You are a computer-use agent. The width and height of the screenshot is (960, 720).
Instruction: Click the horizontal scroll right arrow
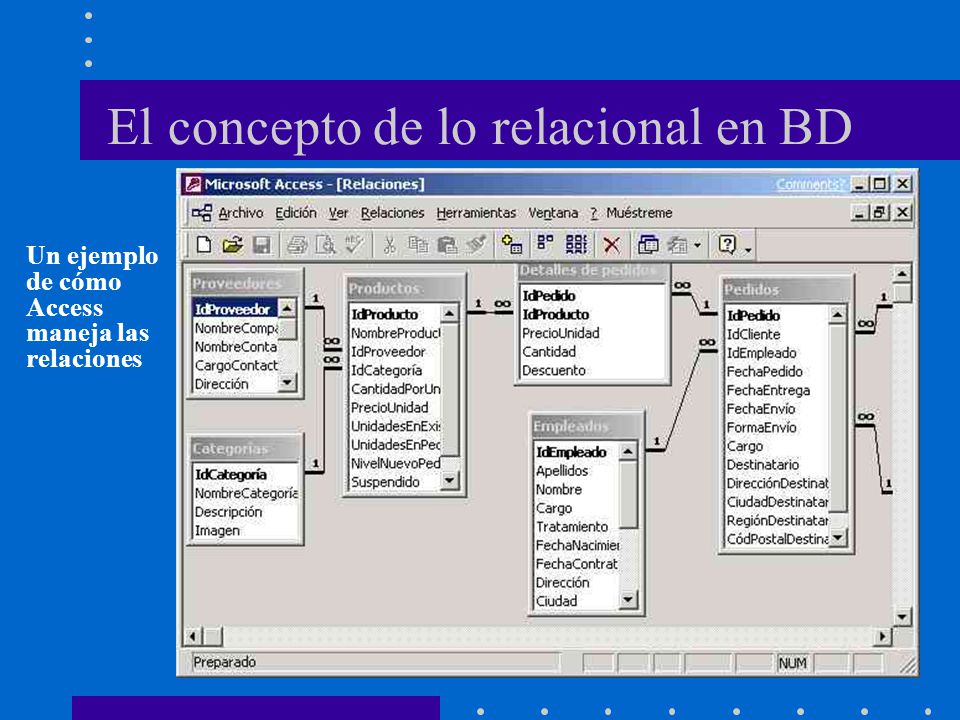click(882, 637)
